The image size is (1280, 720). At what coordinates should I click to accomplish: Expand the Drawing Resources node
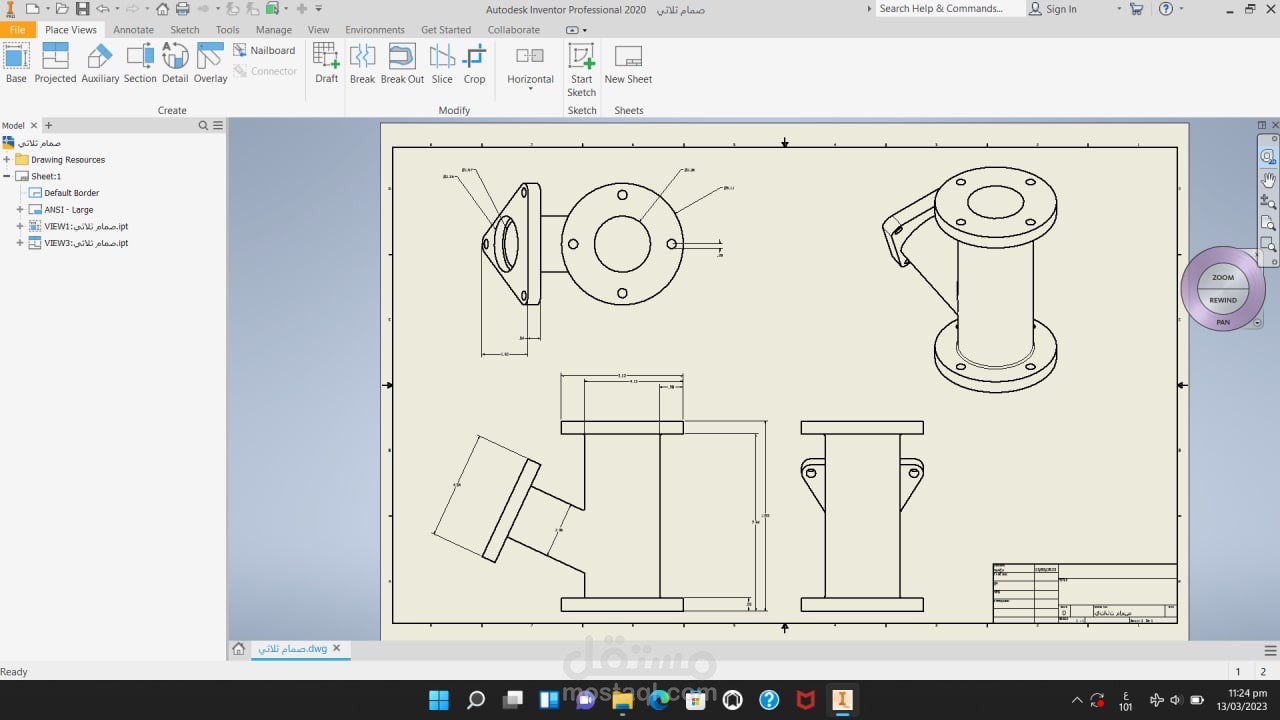(x=7, y=160)
